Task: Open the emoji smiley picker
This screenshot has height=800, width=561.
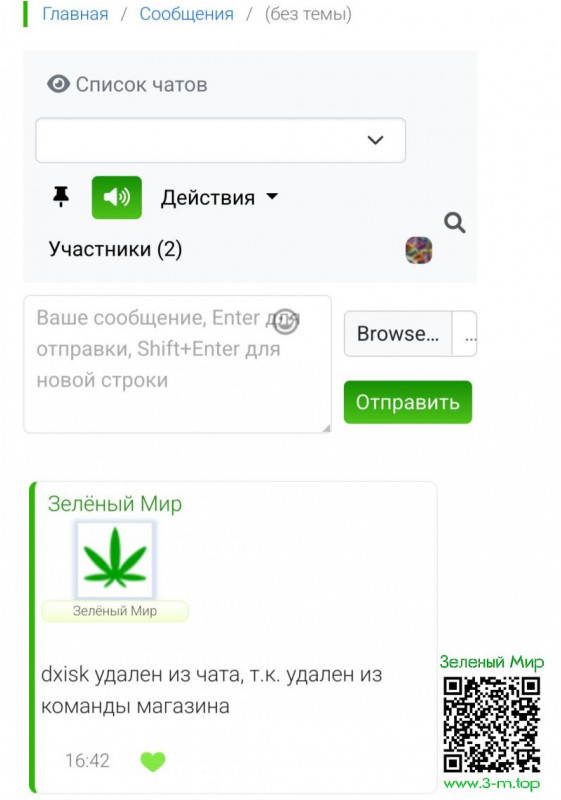Action: [x=285, y=322]
